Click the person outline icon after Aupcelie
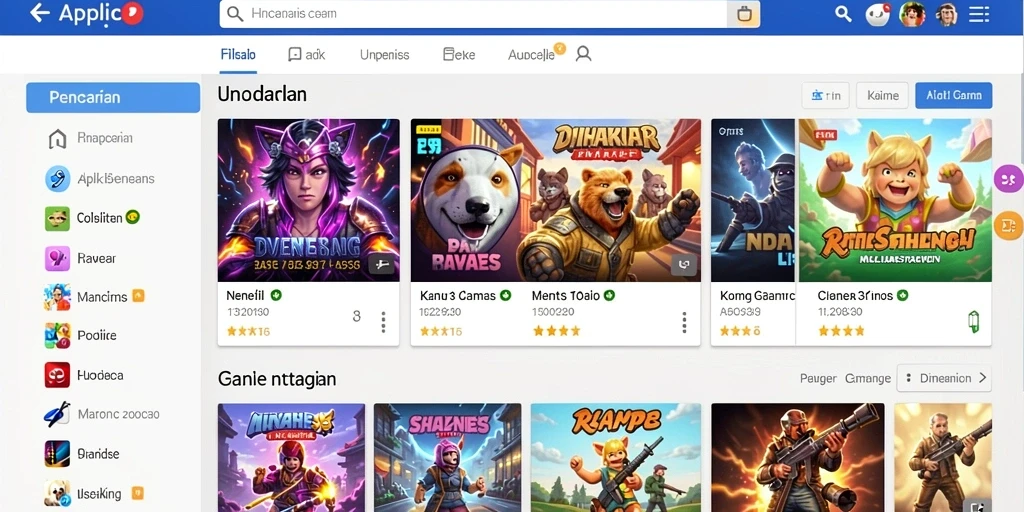Viewport: 1024px width, 512px height. [583, 54]
